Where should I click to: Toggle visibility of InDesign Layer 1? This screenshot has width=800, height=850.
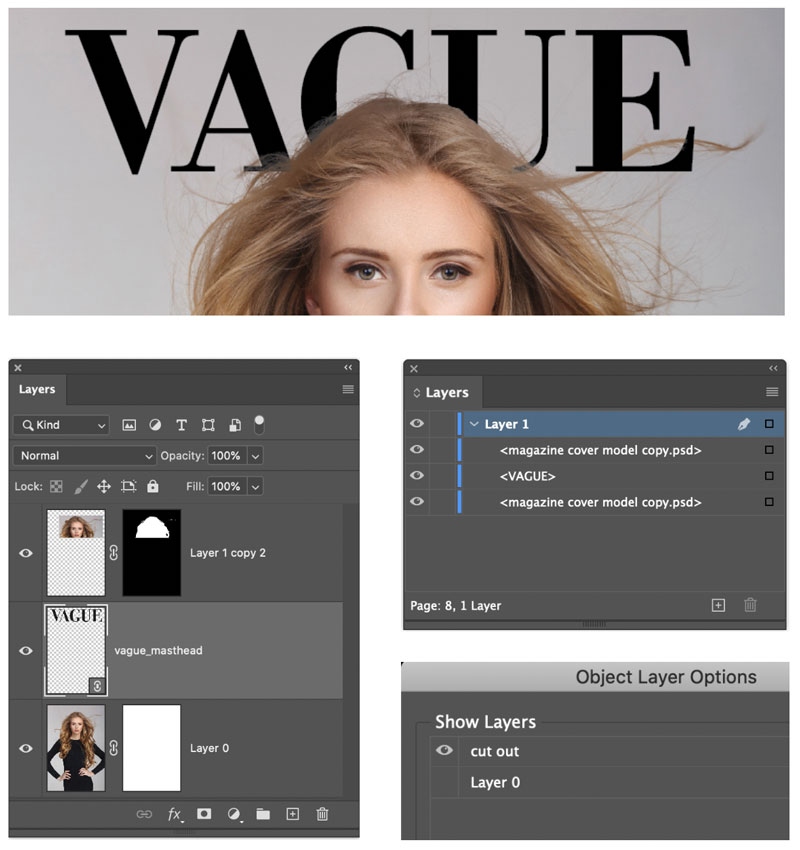[417, 423]
